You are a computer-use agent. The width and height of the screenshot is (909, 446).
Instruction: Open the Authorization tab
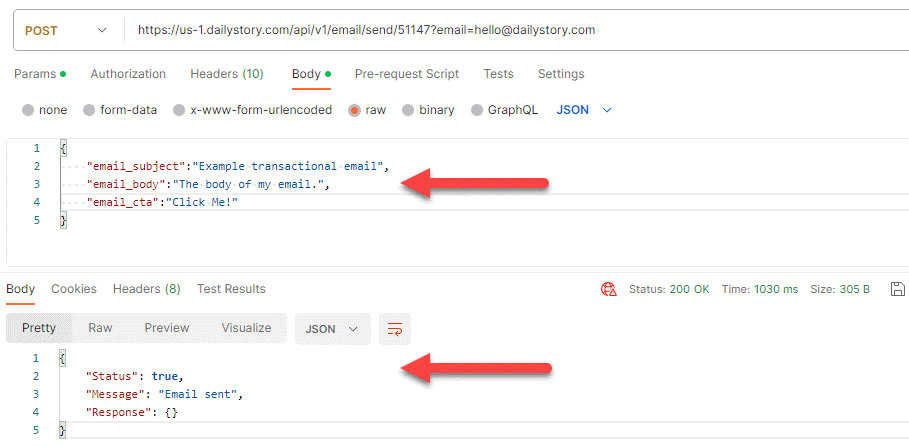point(128,74)
